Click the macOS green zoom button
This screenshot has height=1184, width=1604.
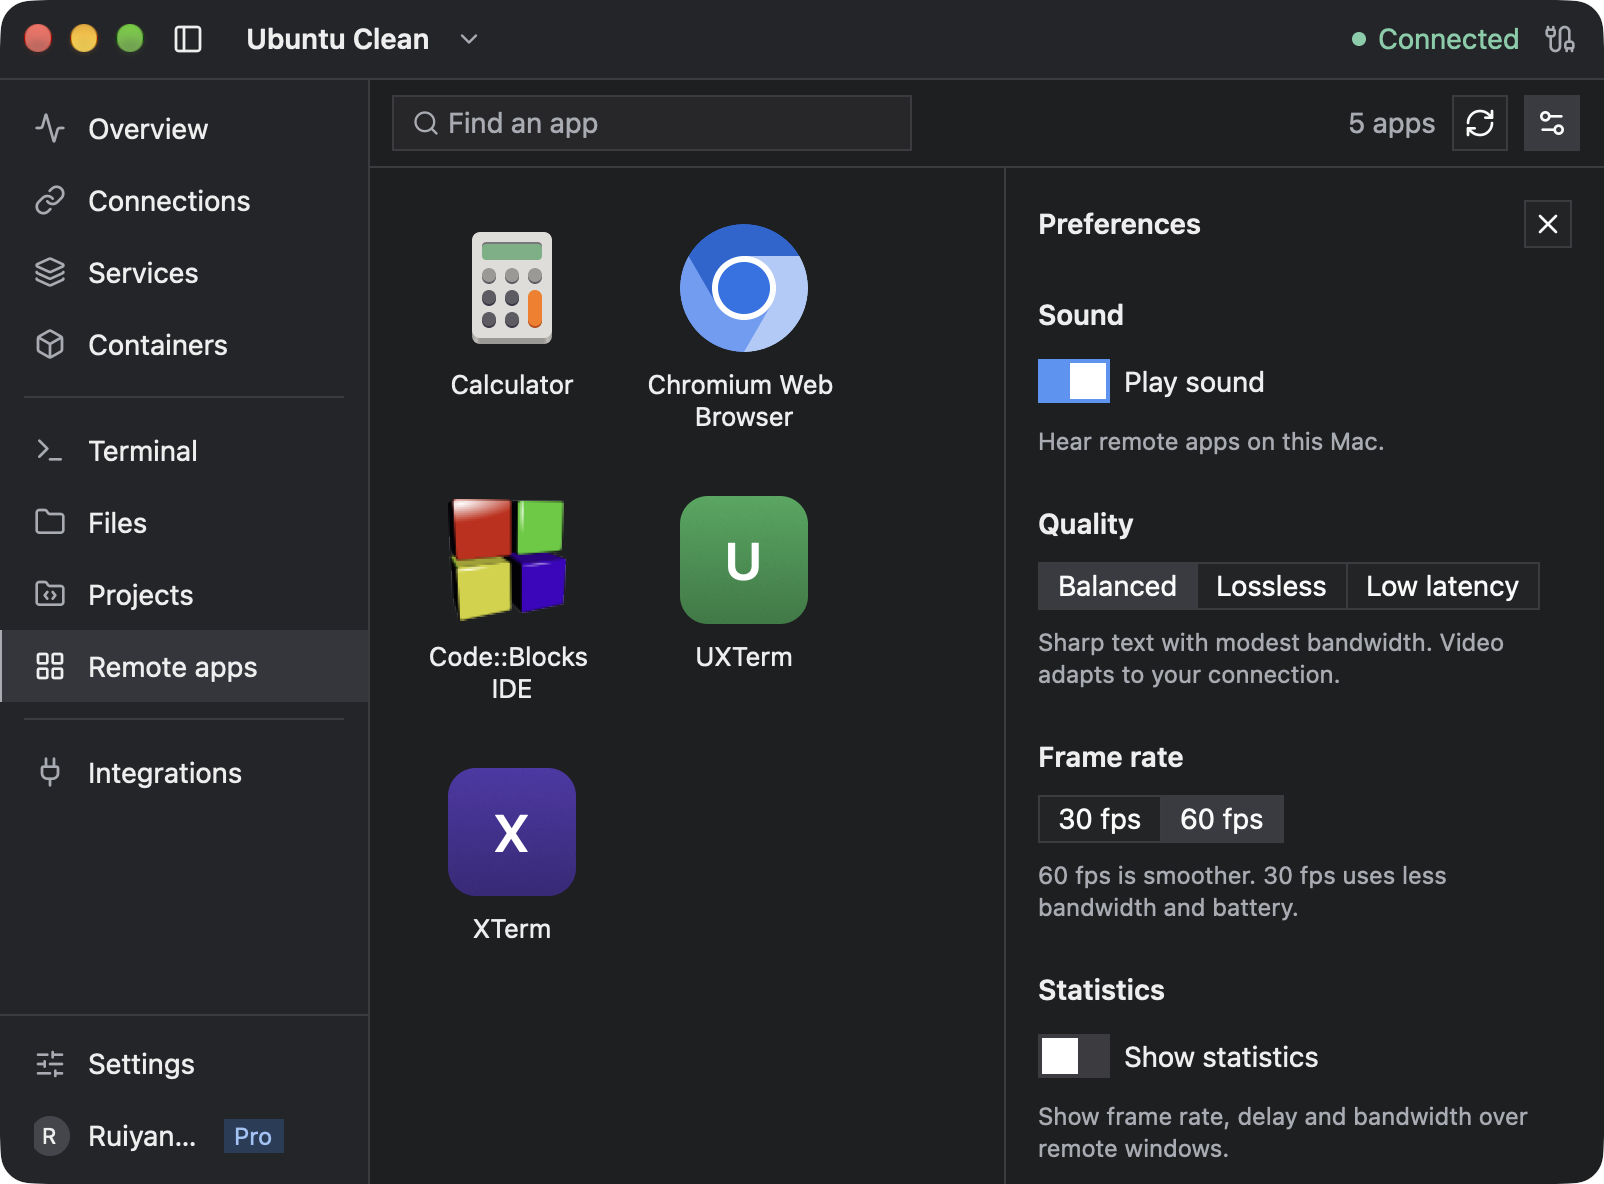click(130, 38)
